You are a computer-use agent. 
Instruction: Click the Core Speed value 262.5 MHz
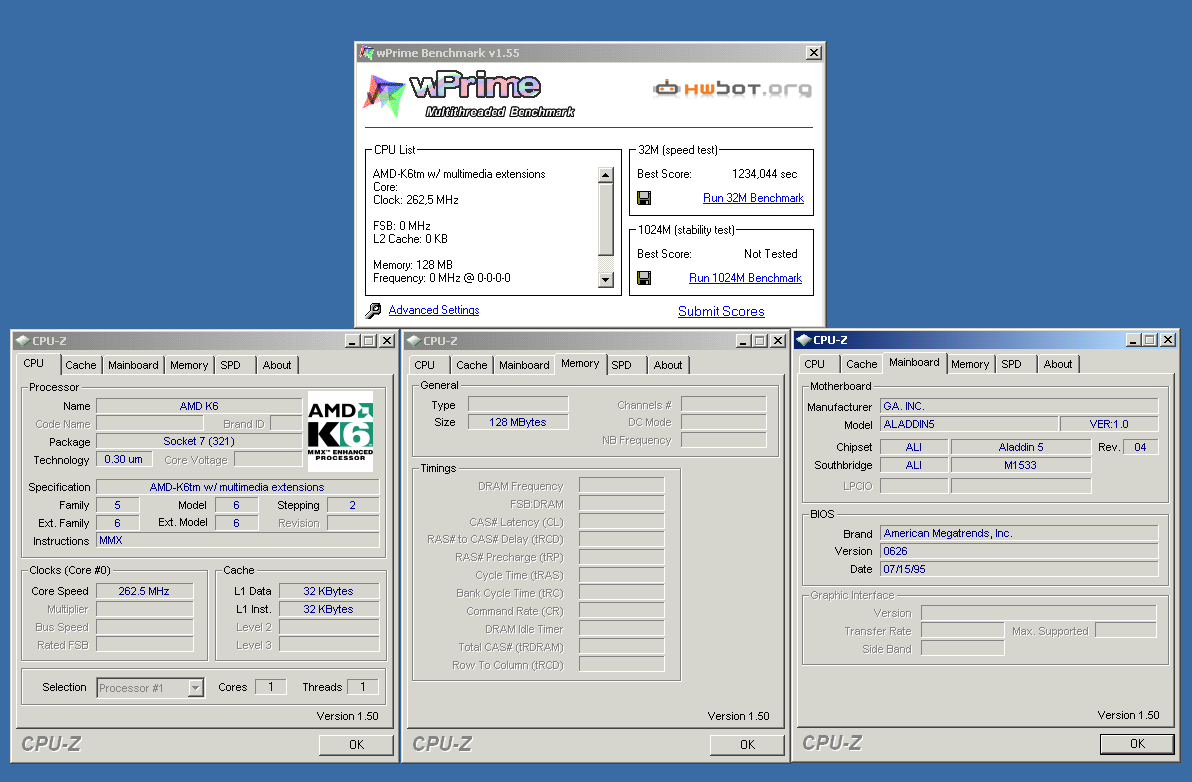coord(144,591)
